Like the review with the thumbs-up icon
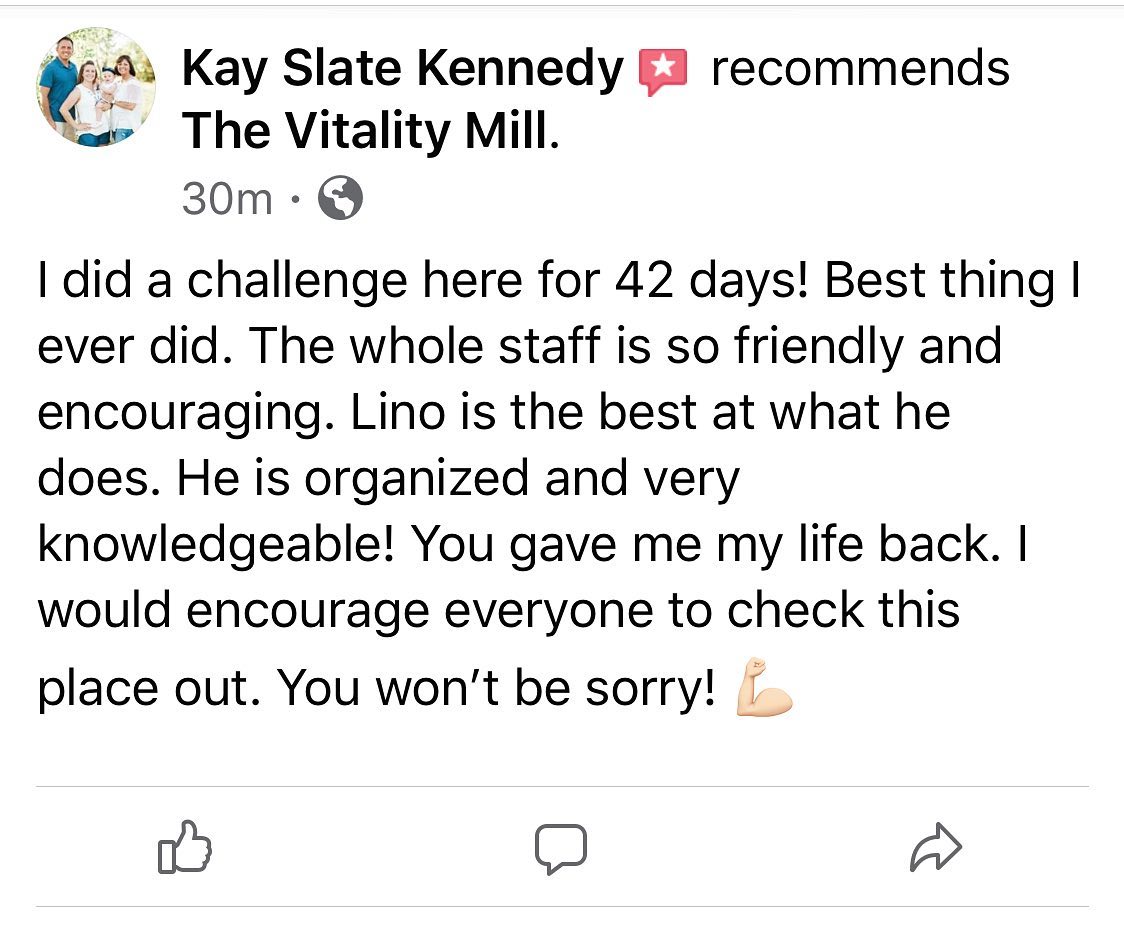1124x950 pixels. [185, 848]
